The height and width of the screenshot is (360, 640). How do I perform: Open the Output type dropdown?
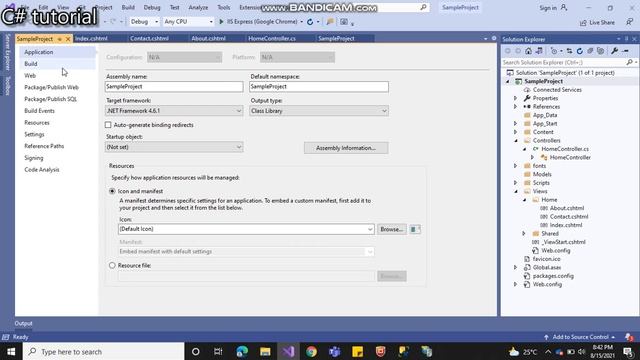pos(319,111)
